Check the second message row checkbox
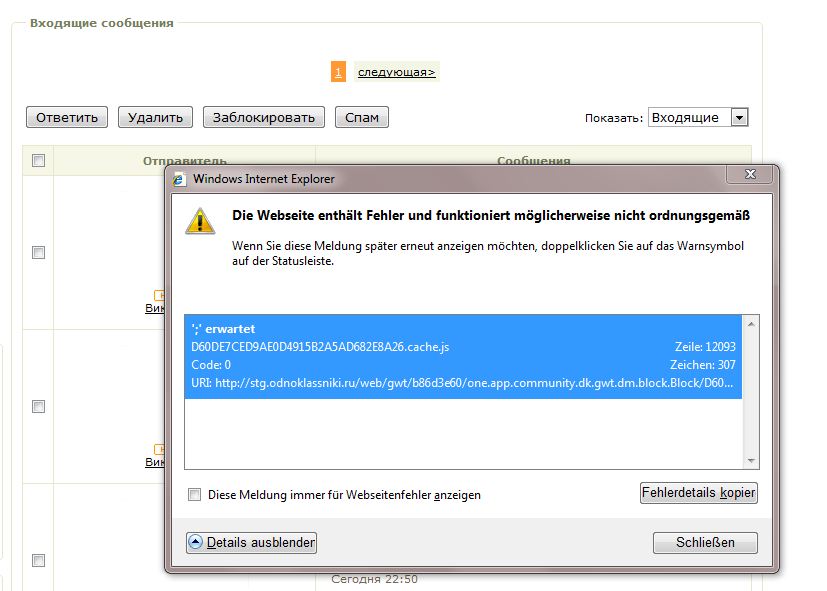This screenshot has height=591, width=827. [39, 406]
